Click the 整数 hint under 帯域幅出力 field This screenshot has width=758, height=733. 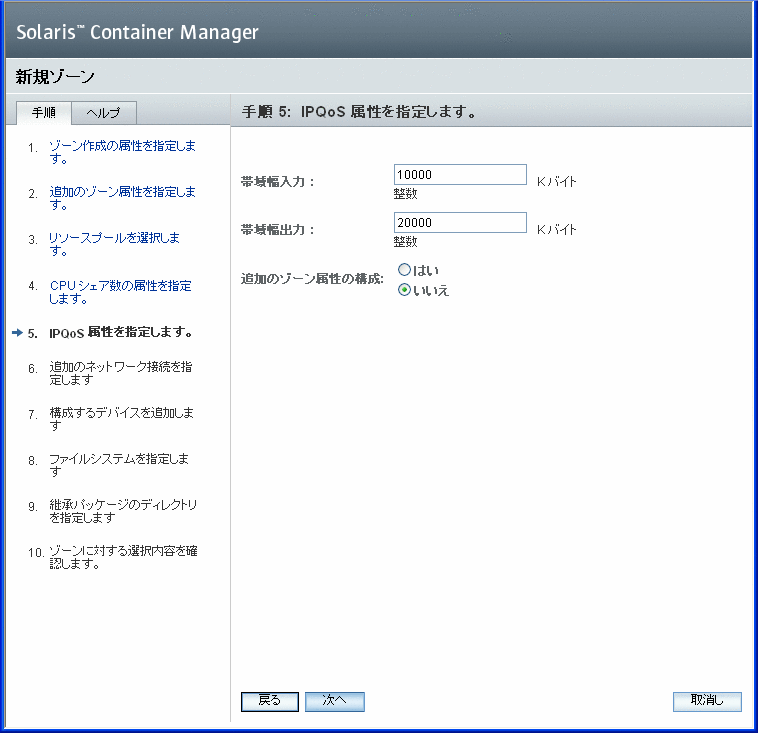tap(405, 242)
